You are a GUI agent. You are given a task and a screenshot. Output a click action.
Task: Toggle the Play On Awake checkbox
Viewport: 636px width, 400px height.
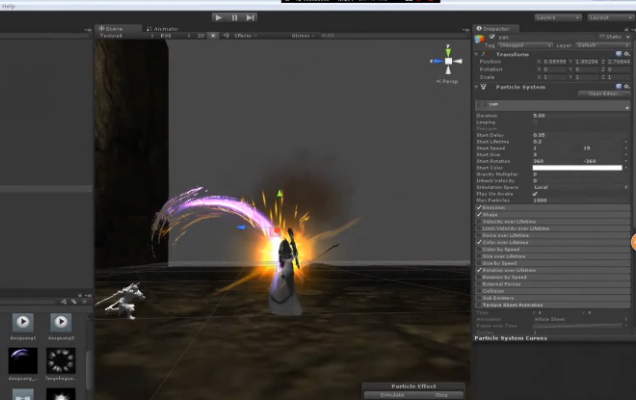point(535,193)
